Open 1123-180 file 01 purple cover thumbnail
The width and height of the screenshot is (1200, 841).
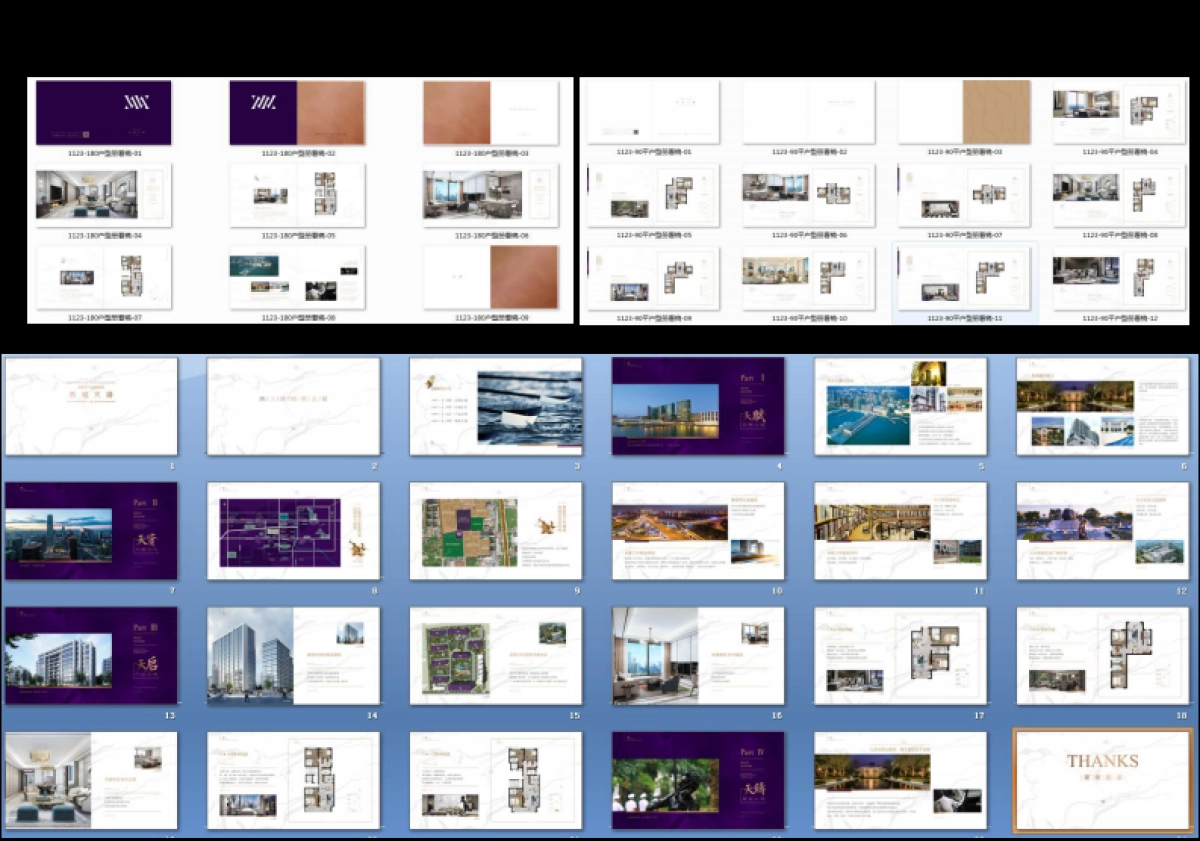(x=103, y=113)
